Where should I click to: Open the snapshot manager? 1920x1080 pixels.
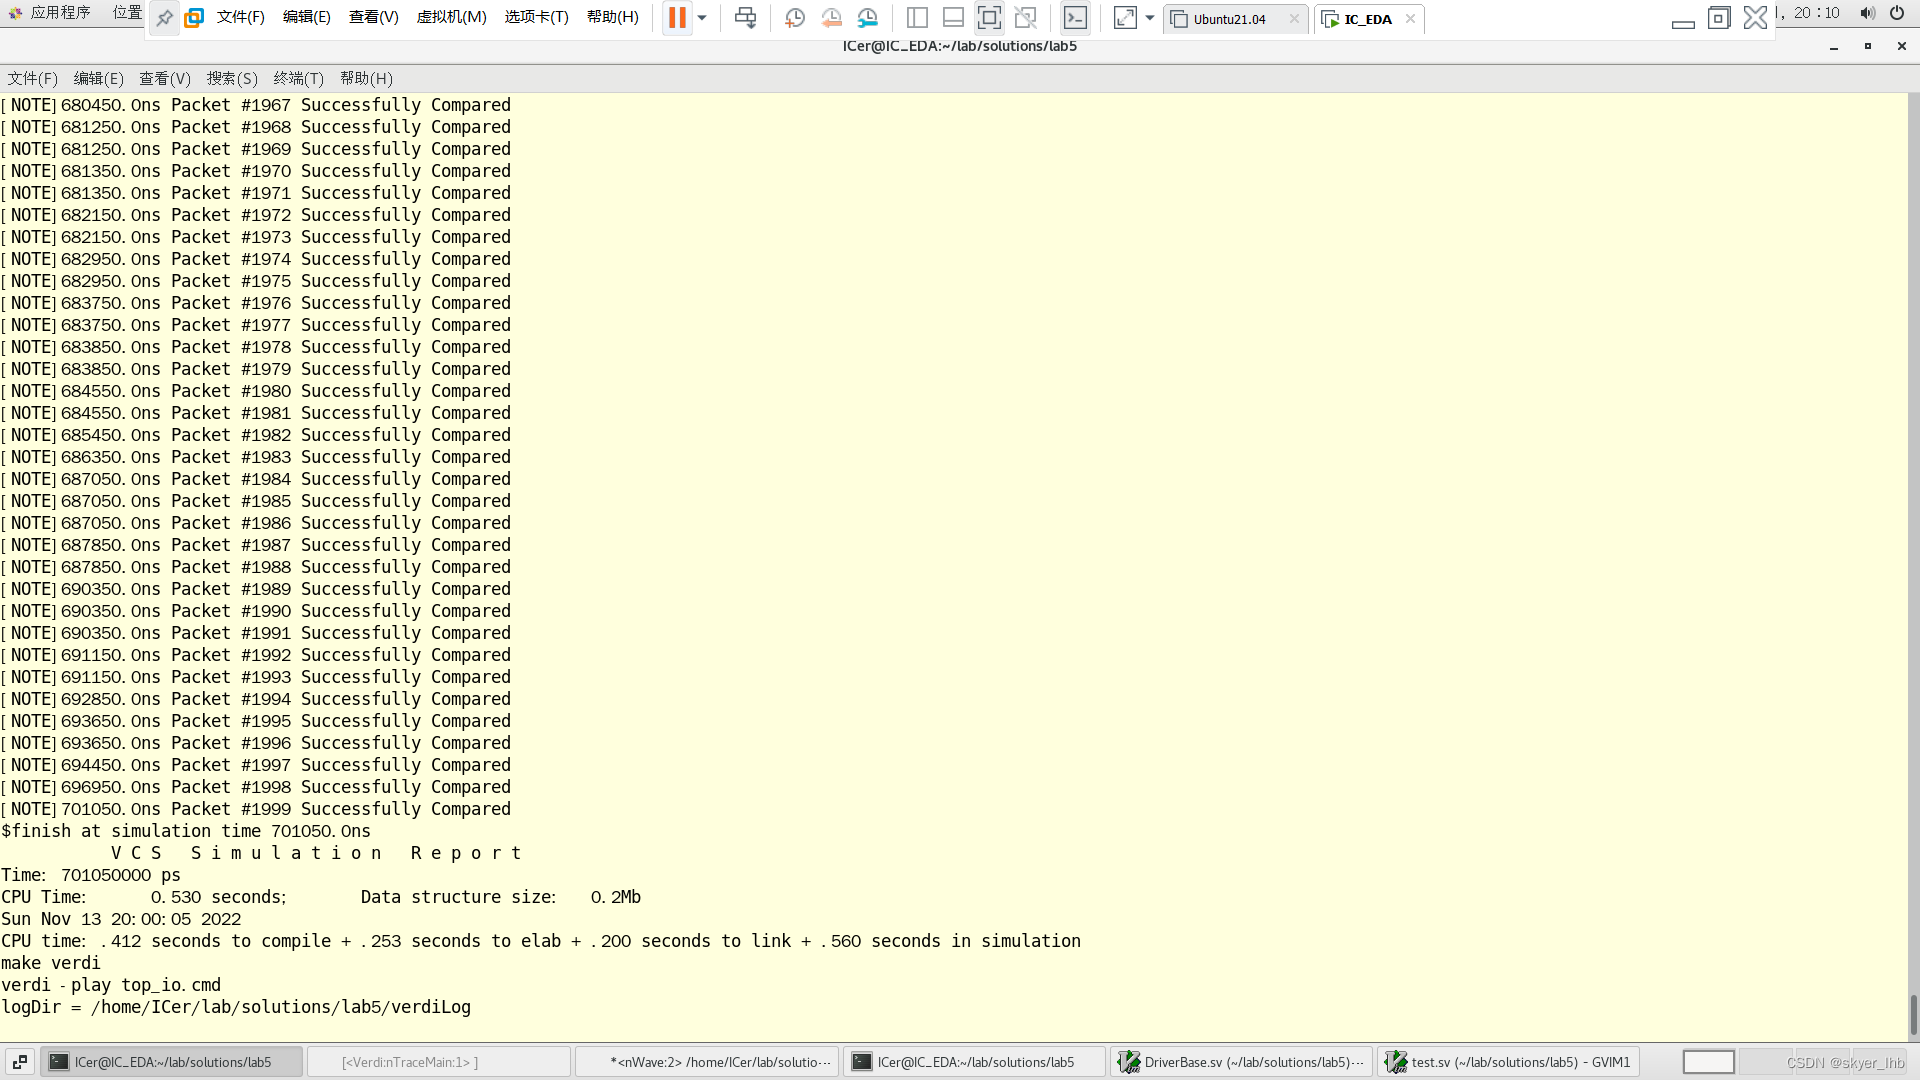pyautogui.click(x=867, y=18)
